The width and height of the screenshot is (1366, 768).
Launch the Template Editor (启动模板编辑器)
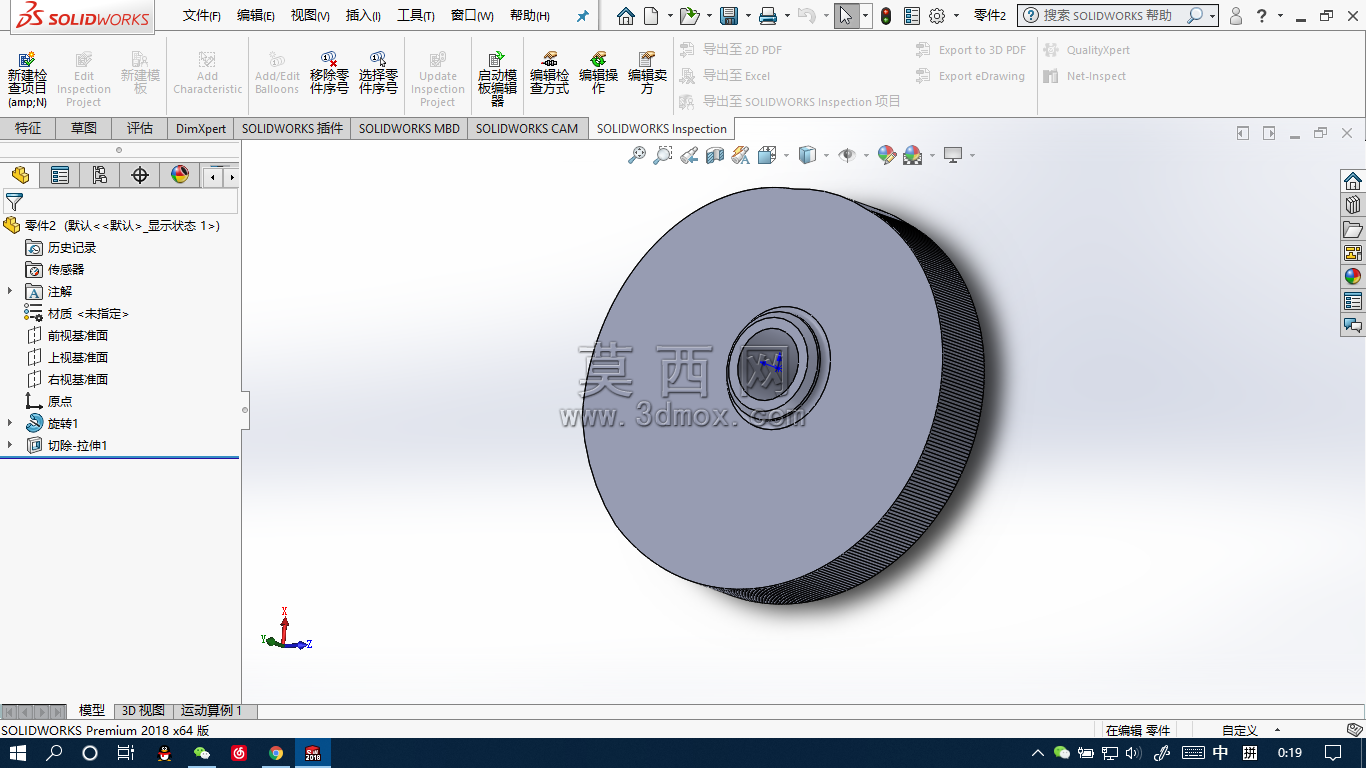(497, 79)
